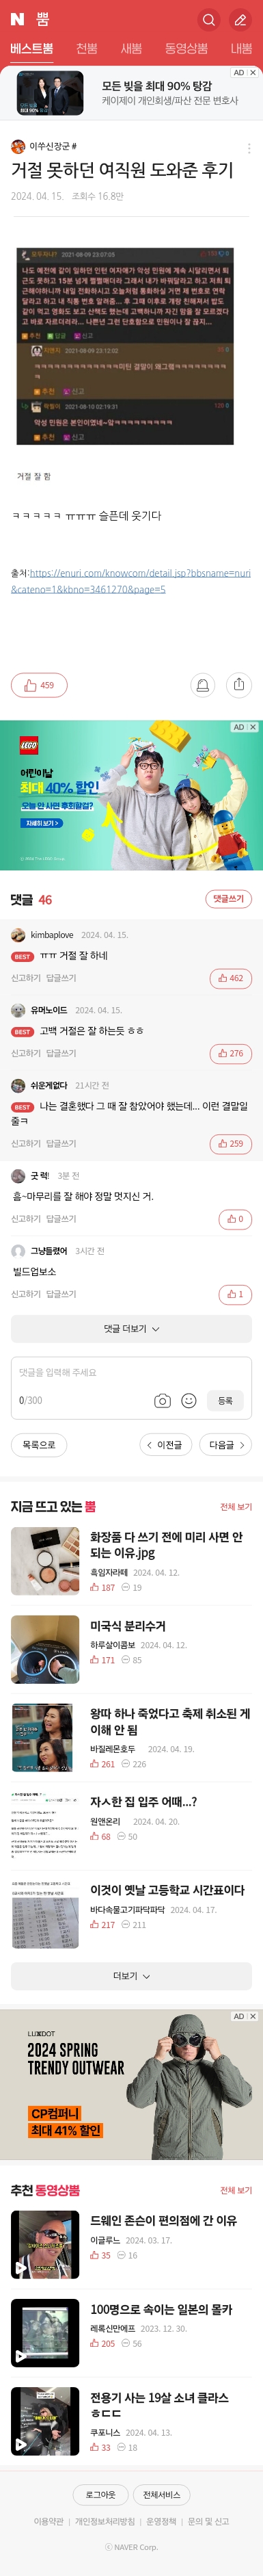The height and width of the screenshot is (2576, 263).
Task: Like the 유머노이드 comment with 276 likes
Action: [x=231, y=1053]
